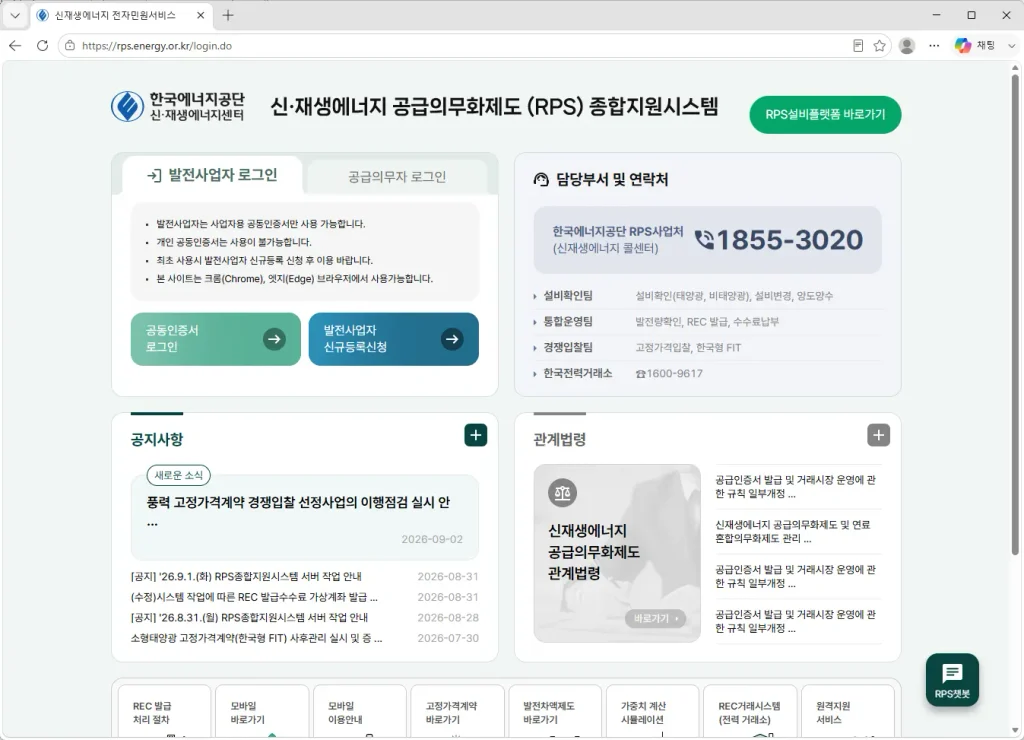
Task: Click the 한국에너지공단 logo
Action: pyautogui.click(x=178, y=106)
